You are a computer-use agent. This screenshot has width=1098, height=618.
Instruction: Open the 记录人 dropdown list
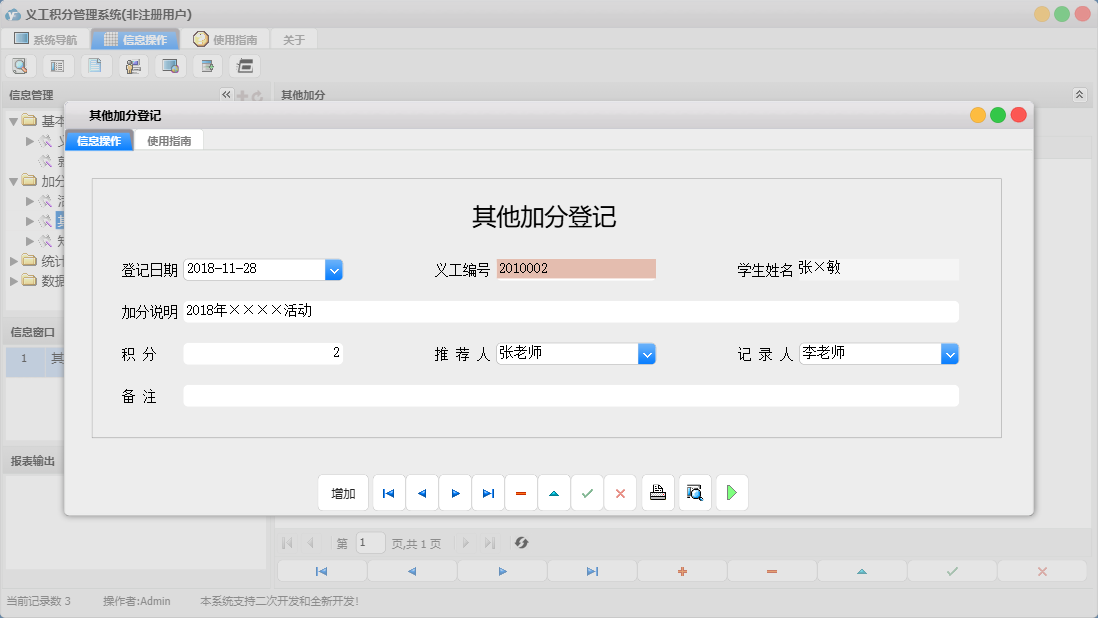click(950, 353)
